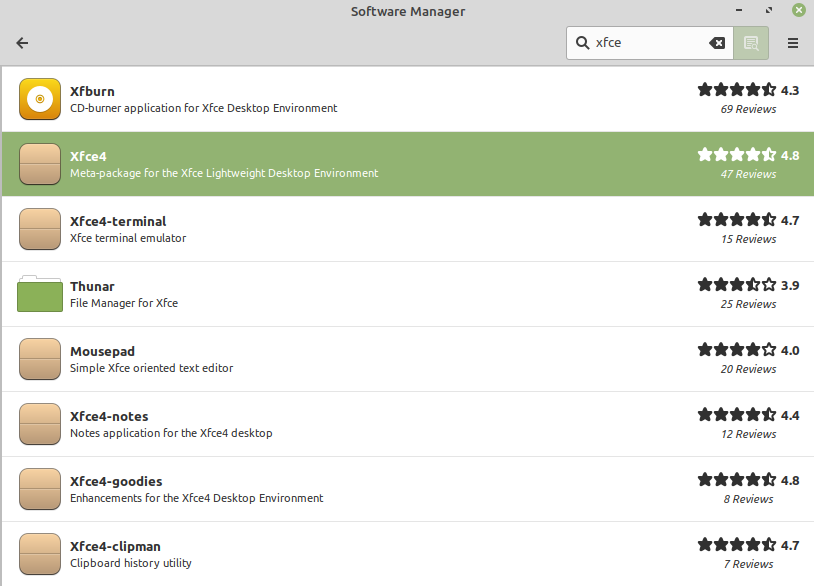Open the Xfce4 title

click(88, 156)
